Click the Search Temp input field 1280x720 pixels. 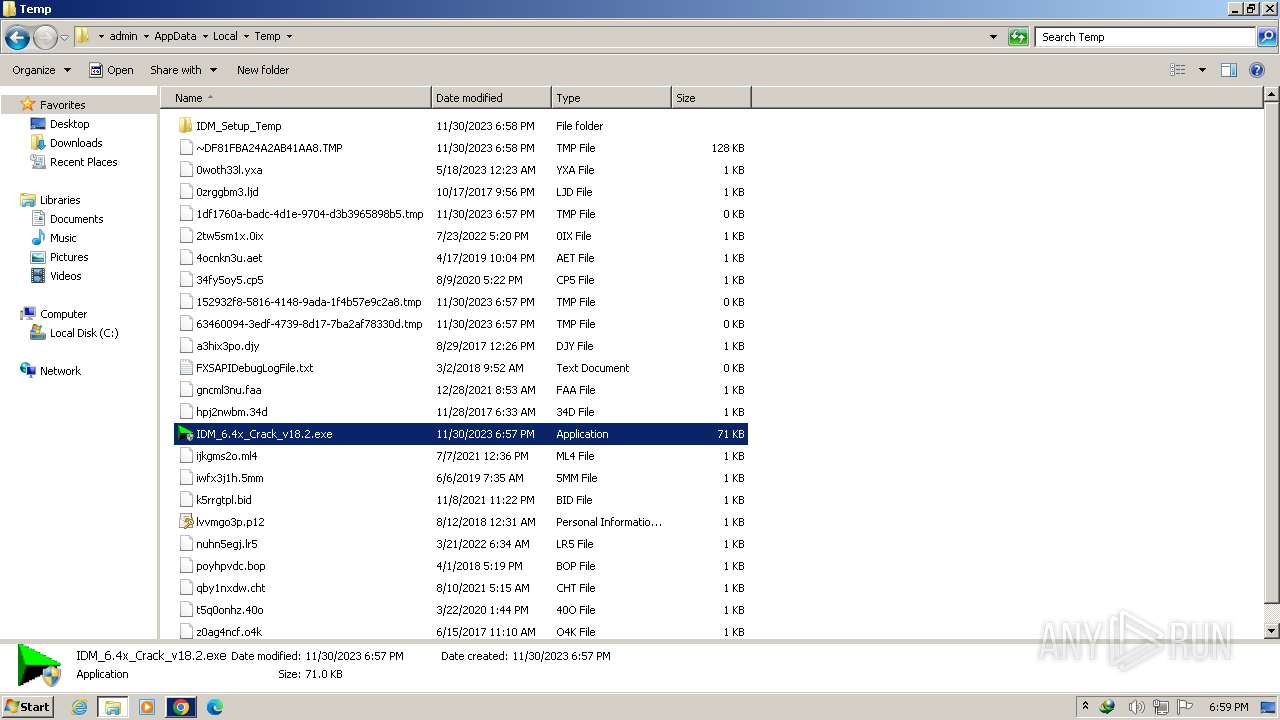click(x=1145, y=37)
